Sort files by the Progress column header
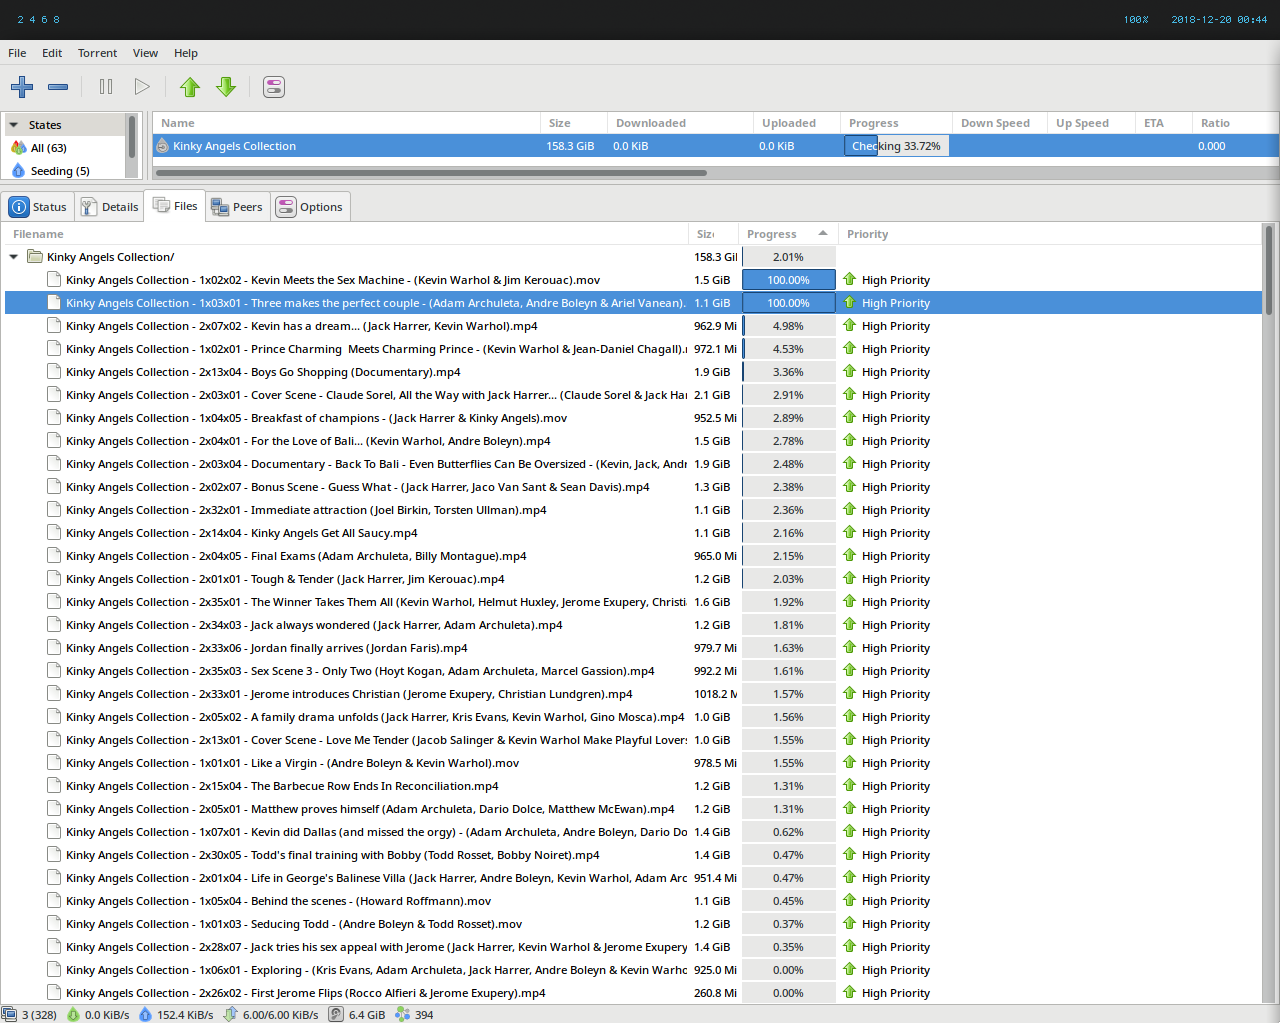The height and width of the screenshot is (1023, 1280). [x=772, y=234]
